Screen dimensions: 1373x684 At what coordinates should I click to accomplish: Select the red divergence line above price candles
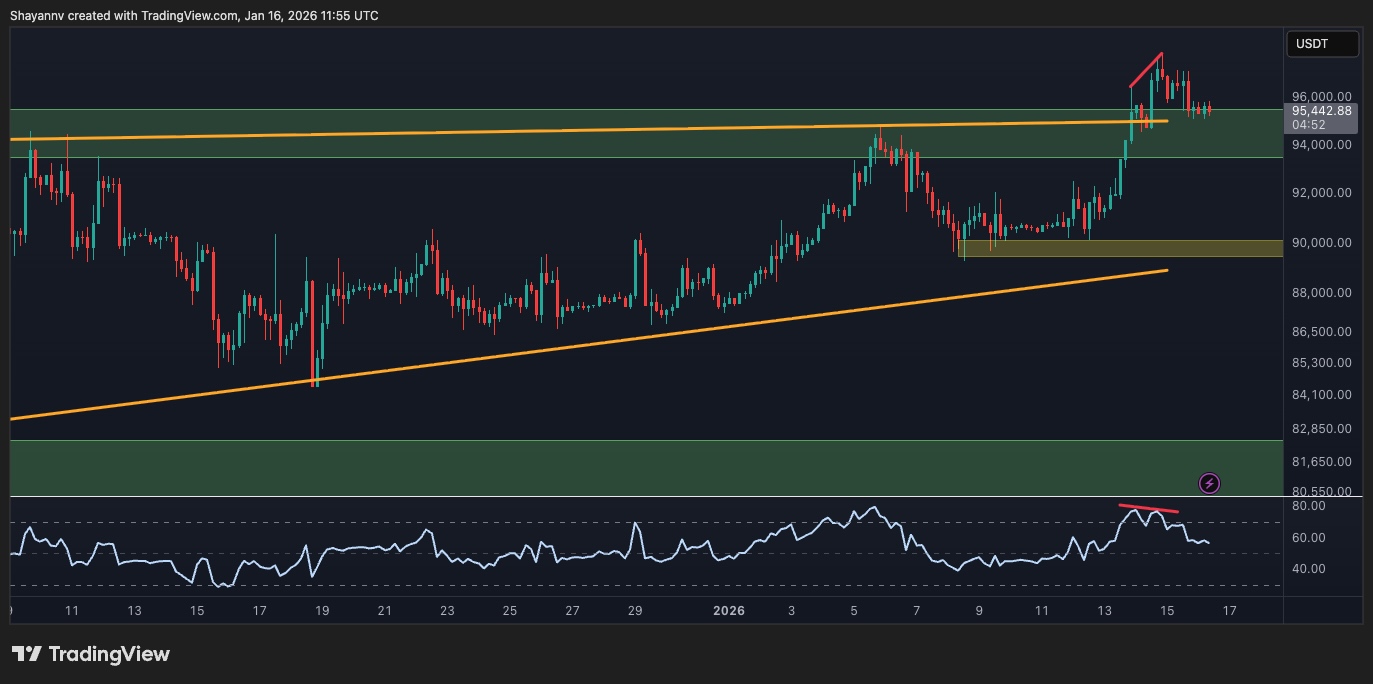point(1146,69)
